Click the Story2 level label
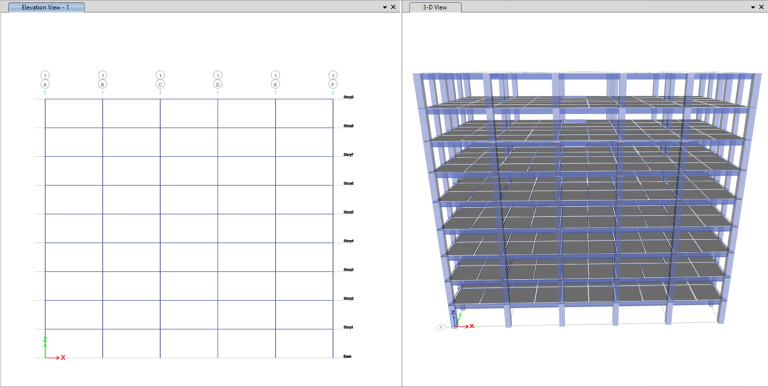 pyautogui.click(x=349, y=298)
